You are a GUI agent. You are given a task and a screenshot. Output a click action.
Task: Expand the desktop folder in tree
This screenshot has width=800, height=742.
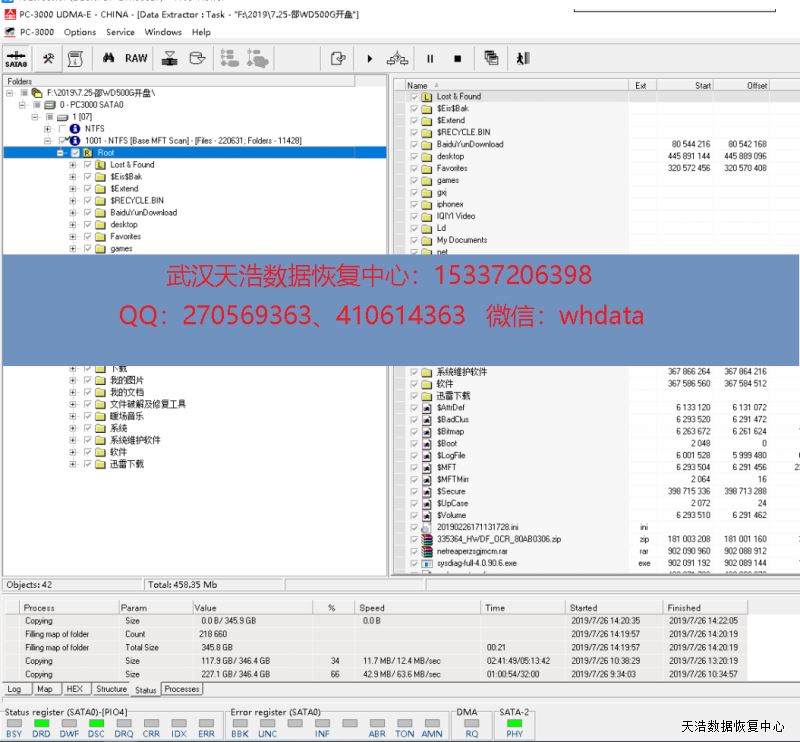[x=73, y=225]
